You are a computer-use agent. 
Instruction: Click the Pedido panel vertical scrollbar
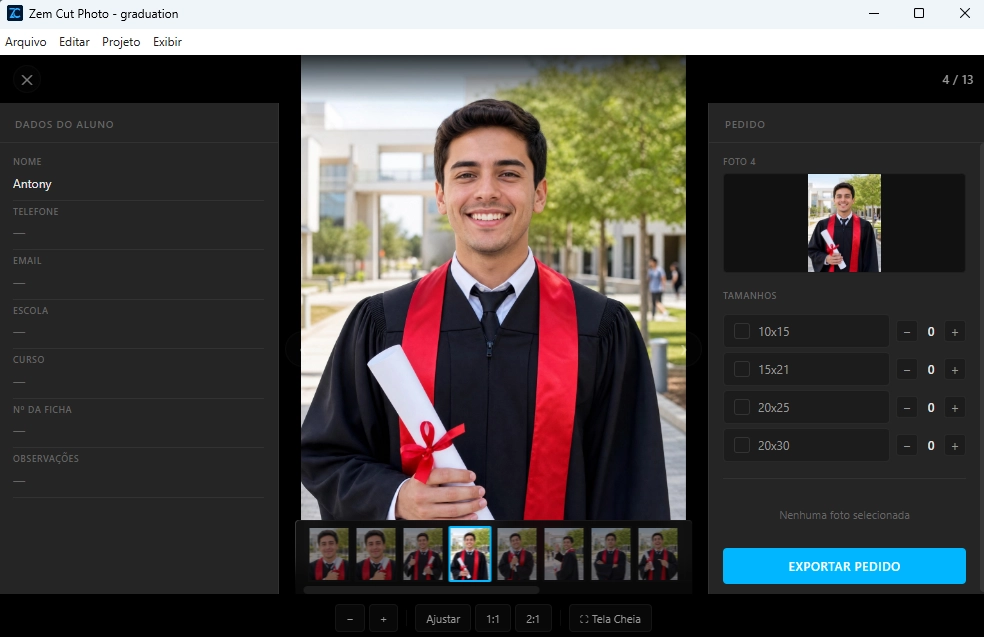[x=981, y=367]
